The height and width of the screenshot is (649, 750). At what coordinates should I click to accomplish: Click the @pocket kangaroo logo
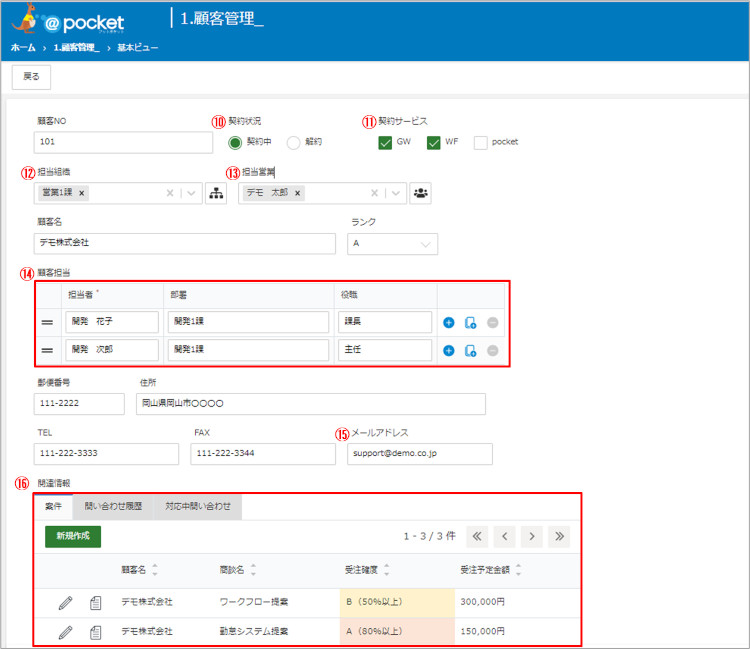[x=68, y=20]
